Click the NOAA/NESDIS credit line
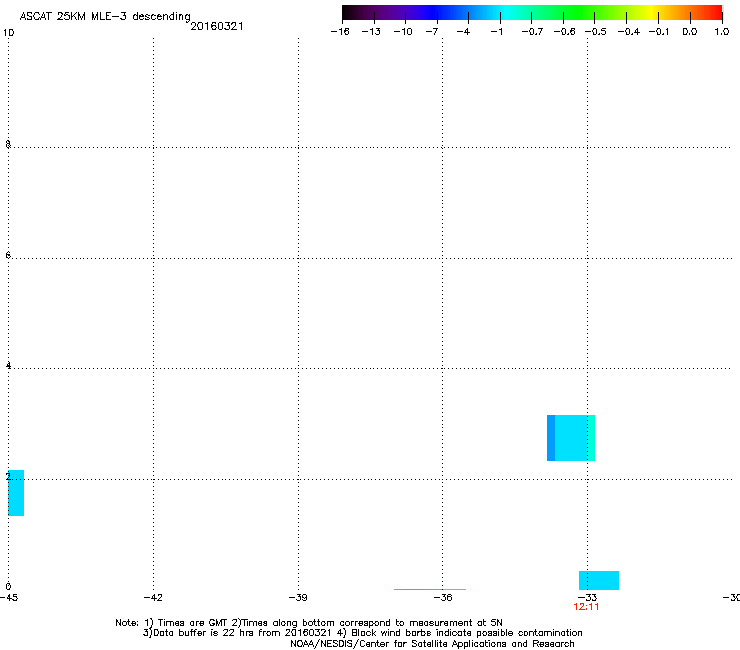This screenshot has width=740, height=650. coord(432,644)
